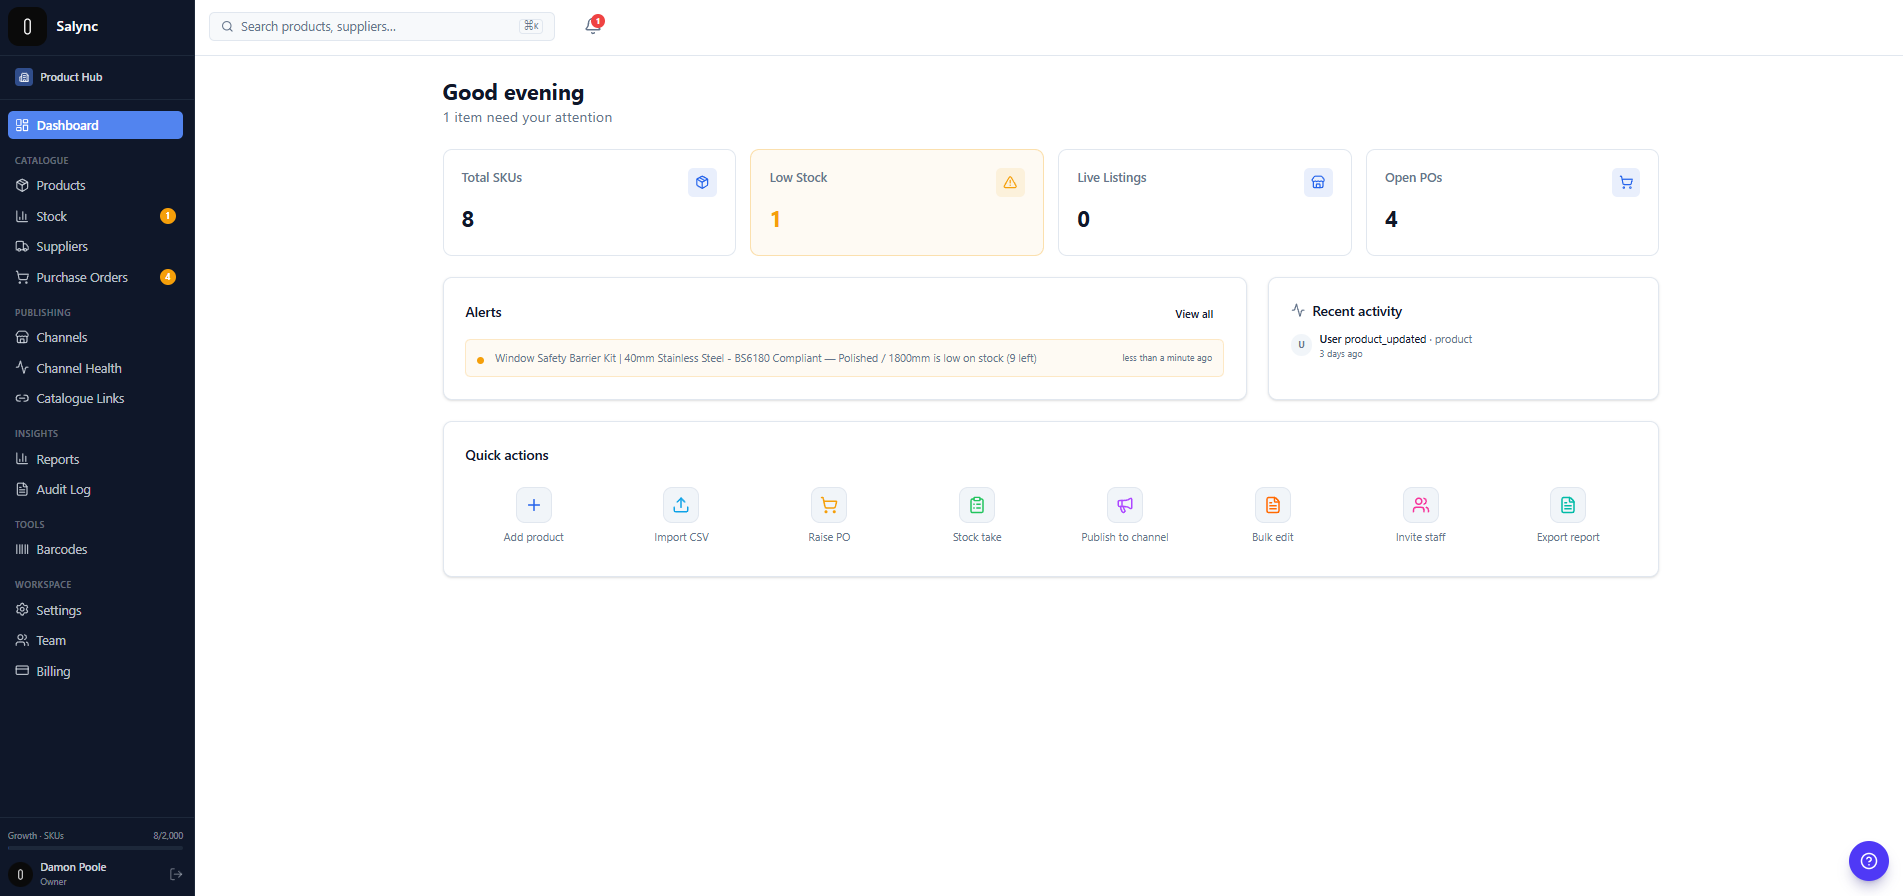Image resolution: width=1903 pixels, height=896 pixels.
Task: Click the Stock badge showing 1
Action: point(168,216)
